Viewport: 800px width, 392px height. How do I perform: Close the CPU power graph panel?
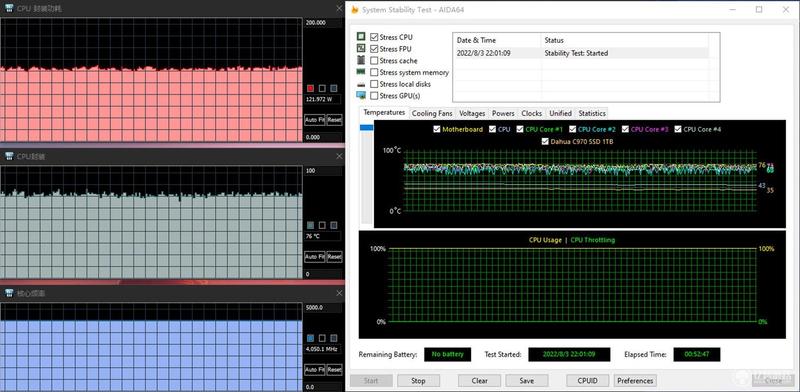point(339,9)
